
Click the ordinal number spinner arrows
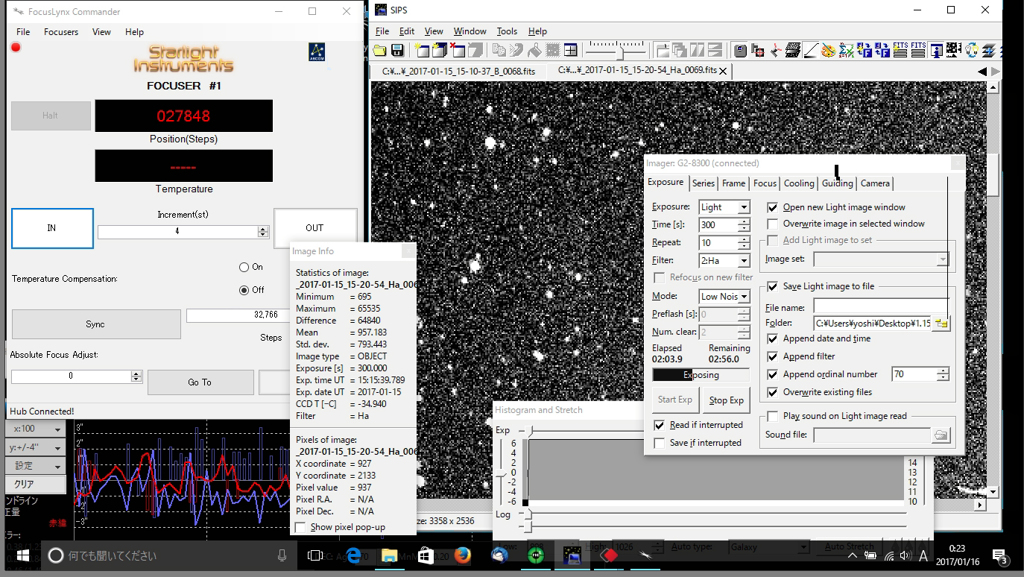[942, 374]
